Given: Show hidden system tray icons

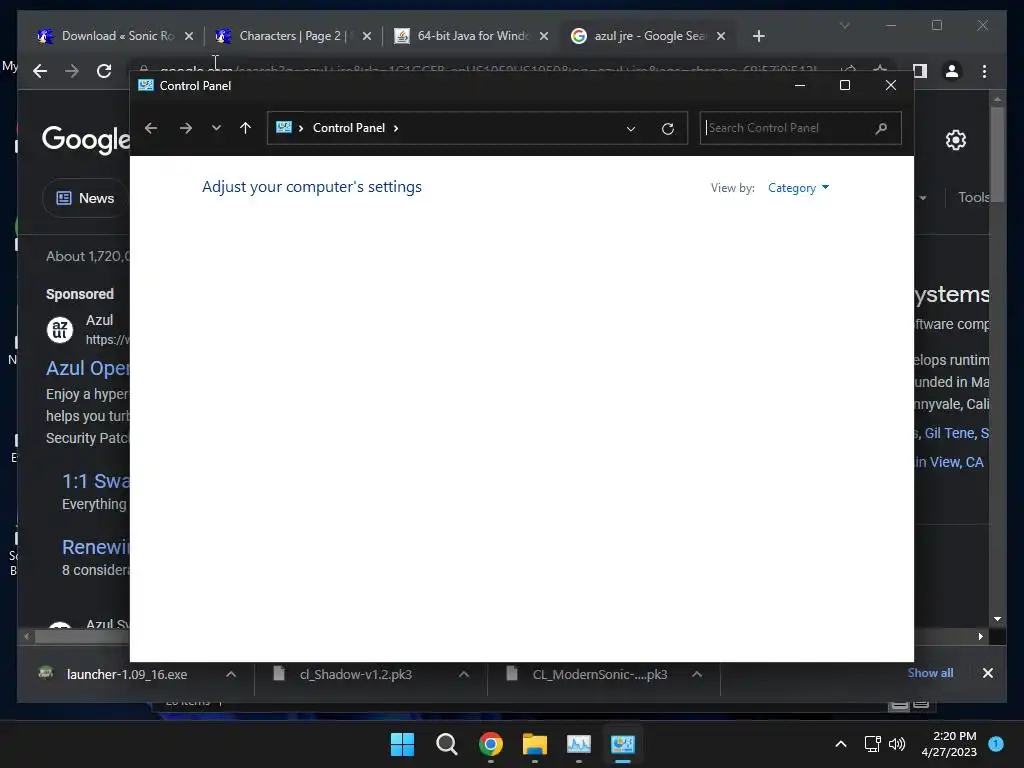Looking at the screenshot, I should (x=841, y=744).
